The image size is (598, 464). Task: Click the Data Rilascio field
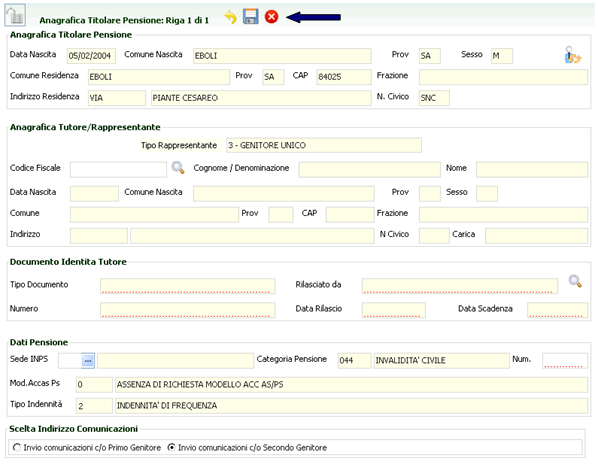coord(394,310)
